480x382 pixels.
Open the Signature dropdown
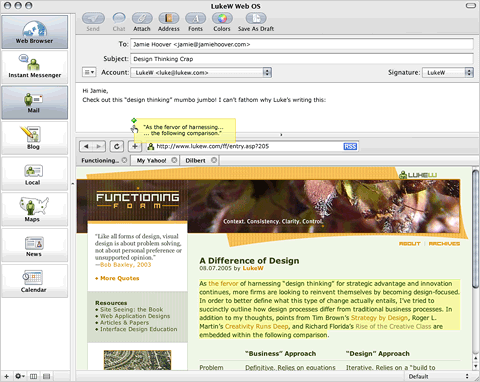tap(448, 73)
